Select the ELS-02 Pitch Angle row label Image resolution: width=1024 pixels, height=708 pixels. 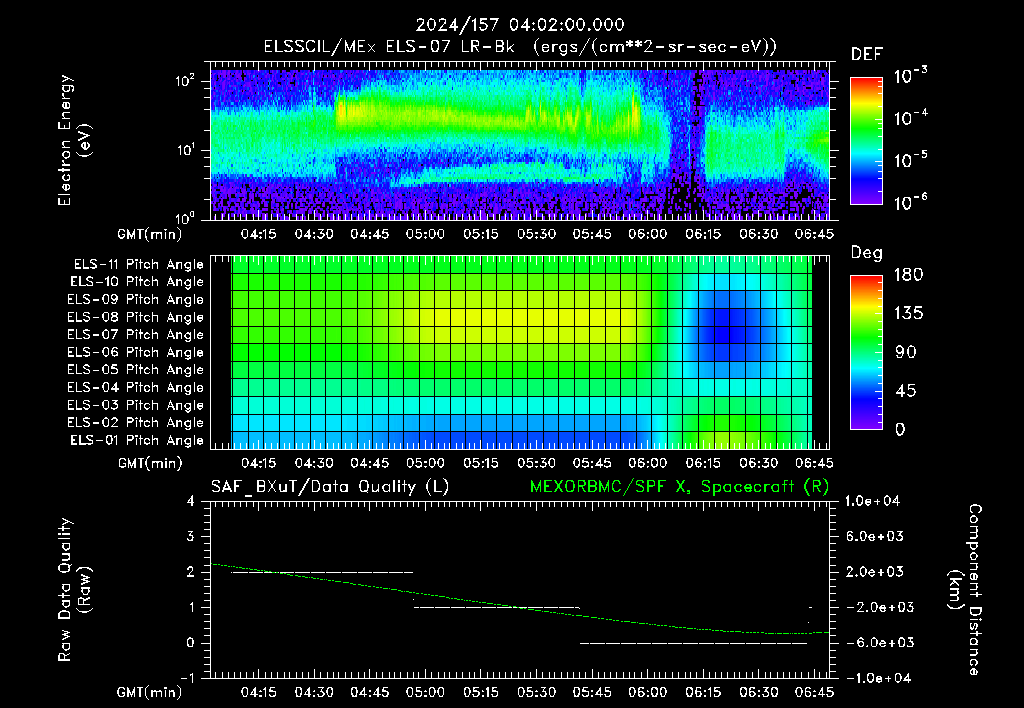(136, 423)
